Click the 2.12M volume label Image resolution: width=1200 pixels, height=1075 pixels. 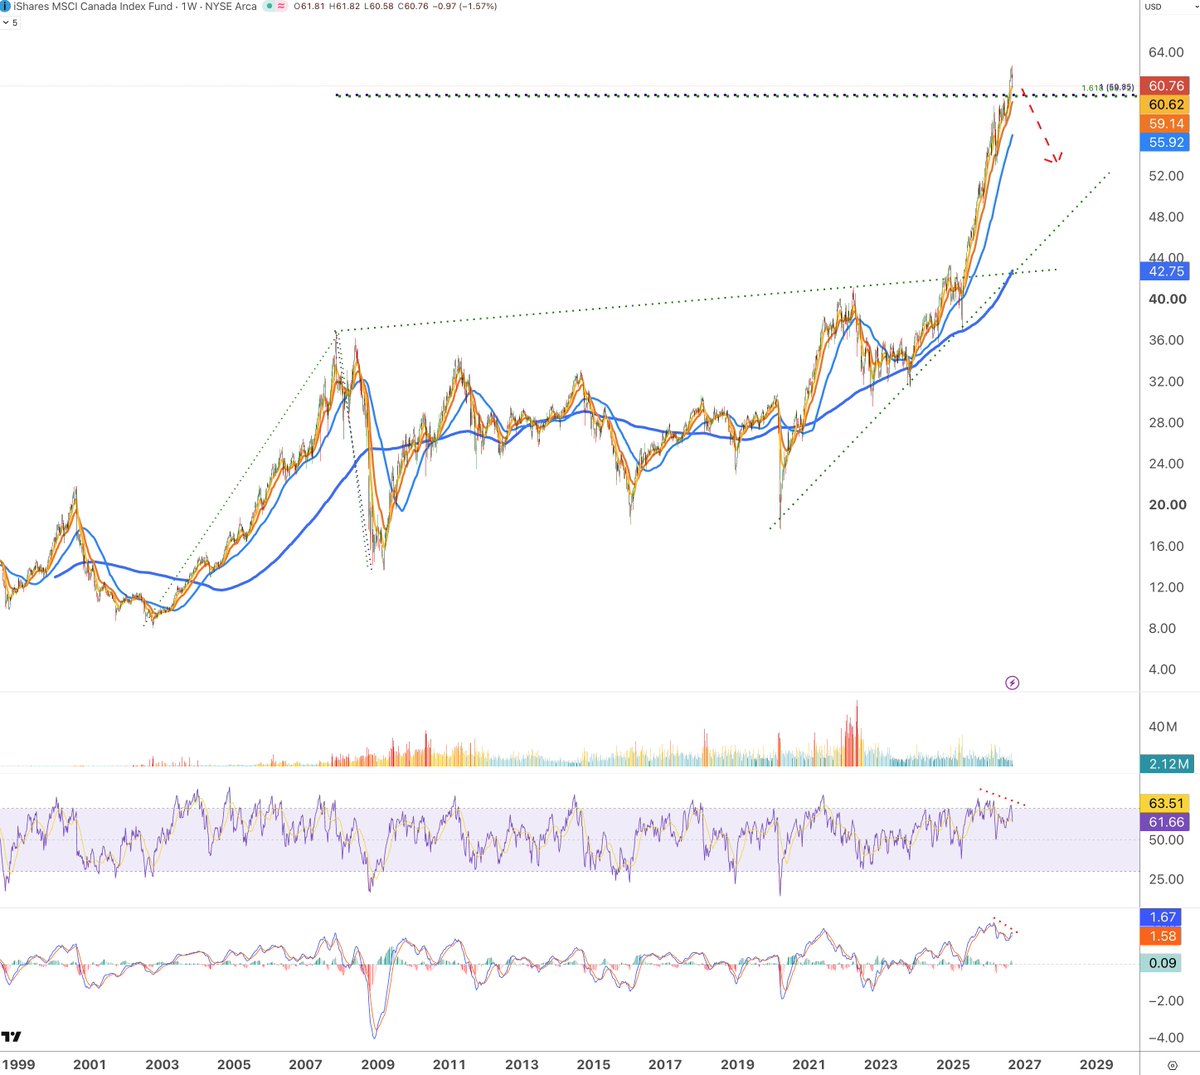[1166, 764]
